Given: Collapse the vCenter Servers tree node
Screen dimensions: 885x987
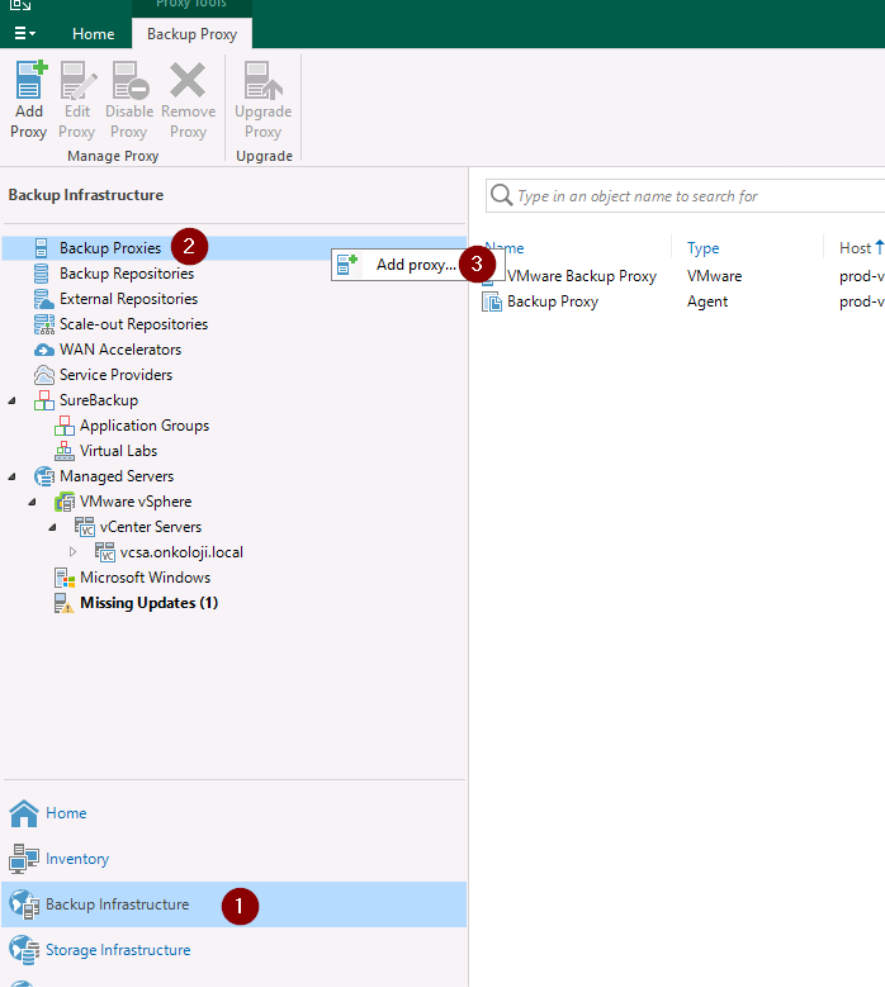Looking at the screenshot, I should tap(52, 527).
